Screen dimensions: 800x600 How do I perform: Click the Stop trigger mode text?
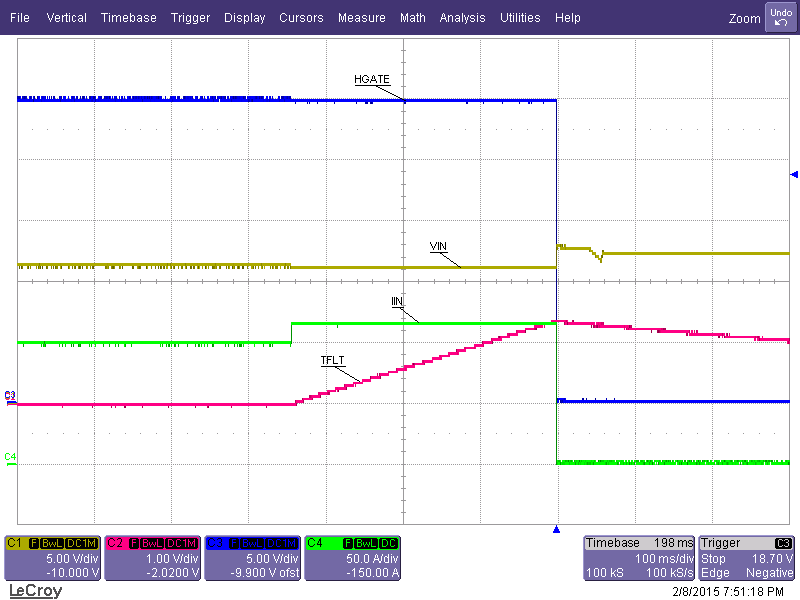(713, 558)
